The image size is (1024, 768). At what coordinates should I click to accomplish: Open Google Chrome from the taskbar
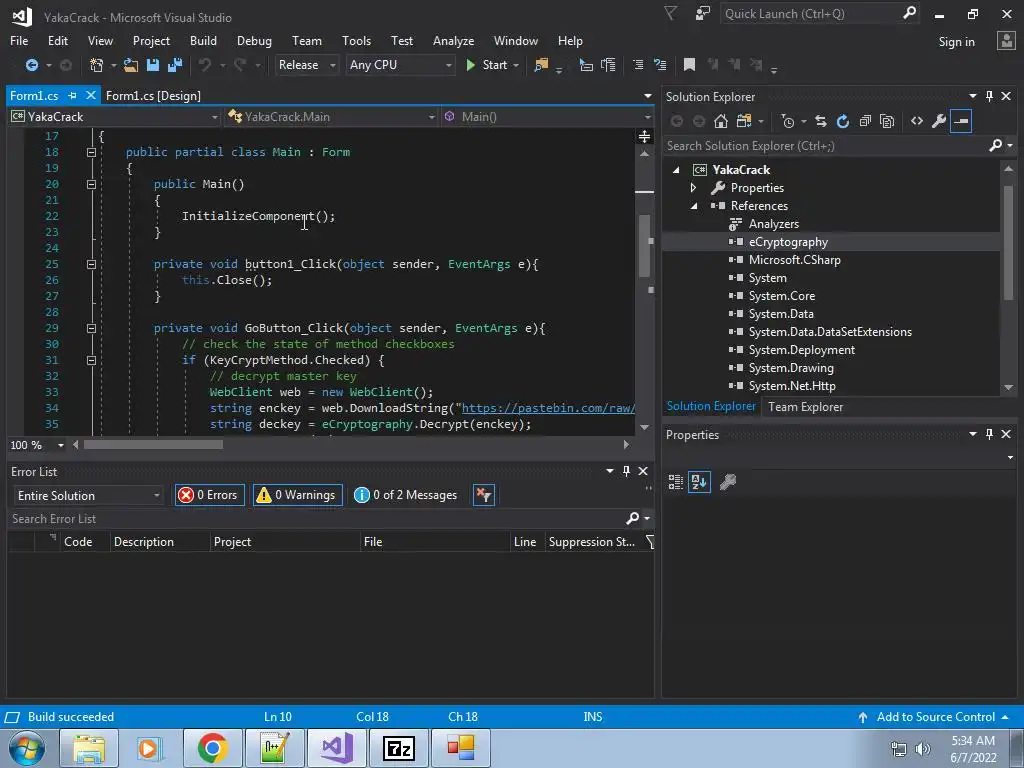212,748
